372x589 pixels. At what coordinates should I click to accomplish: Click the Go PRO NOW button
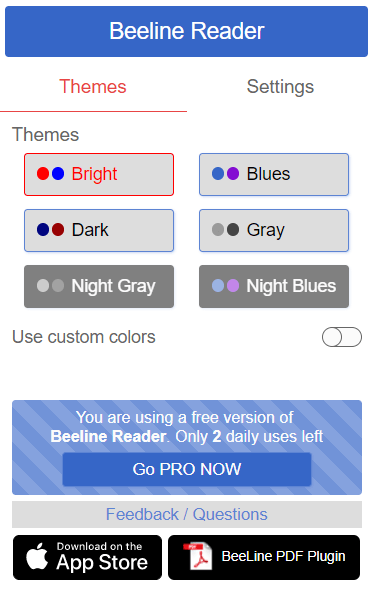(187, 469)
